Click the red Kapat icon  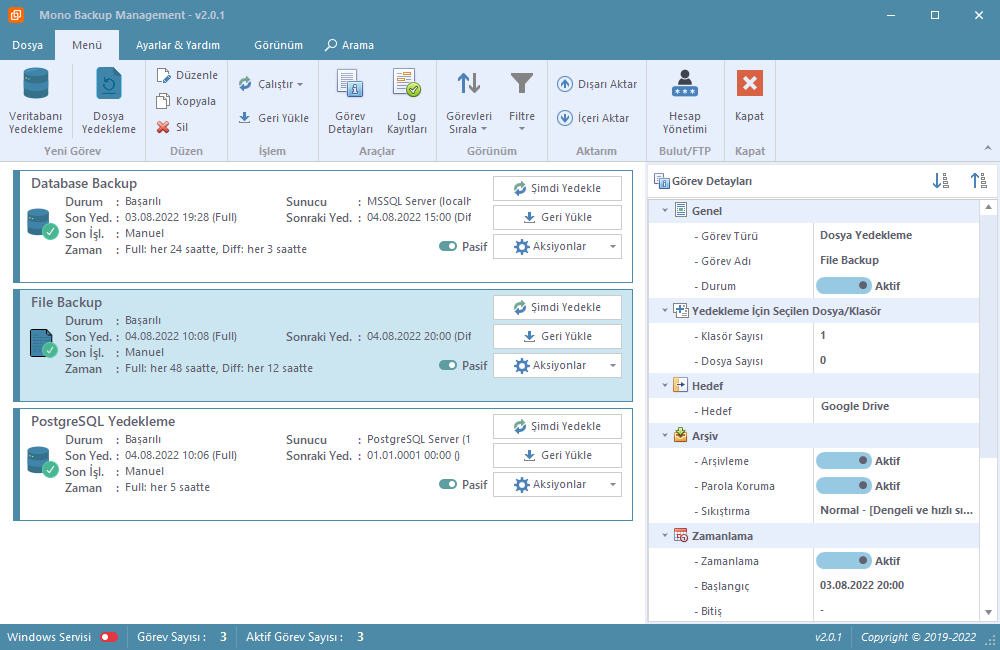(749, 84)
